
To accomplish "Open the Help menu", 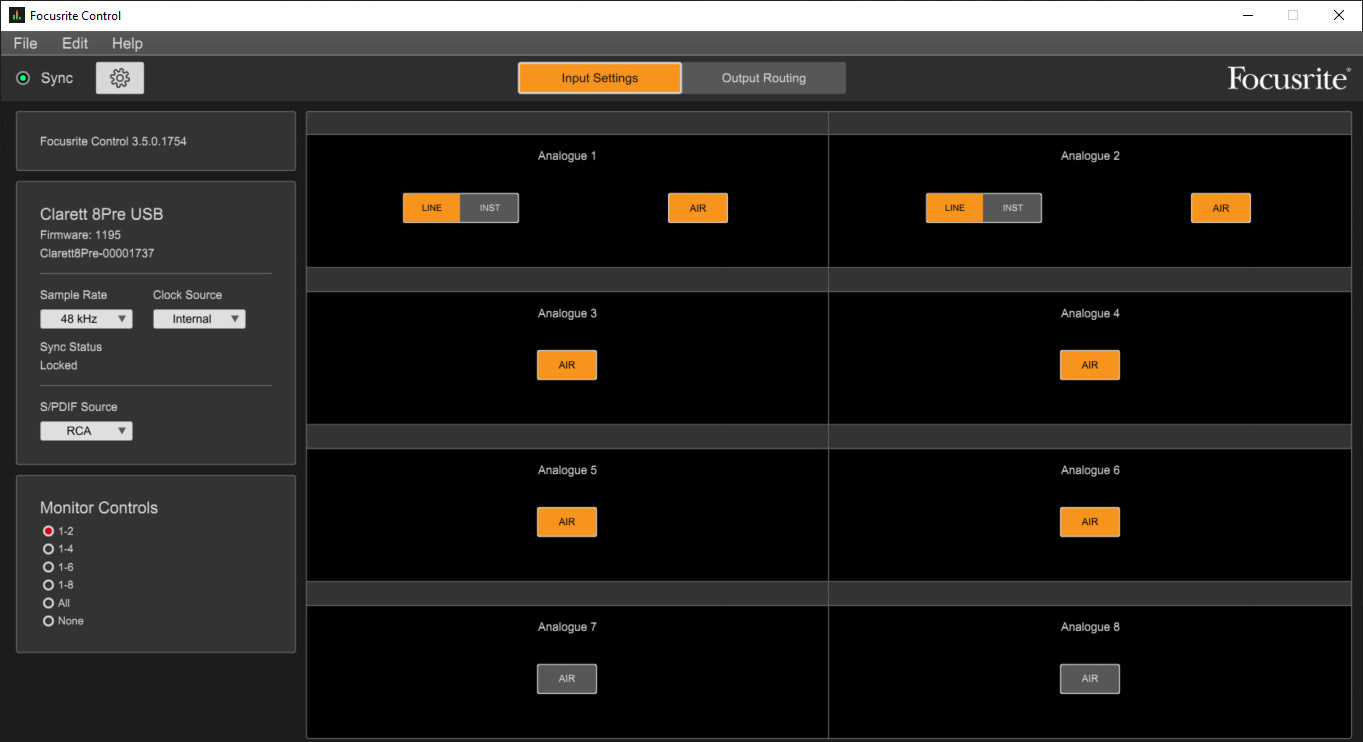I will point(127,43).
